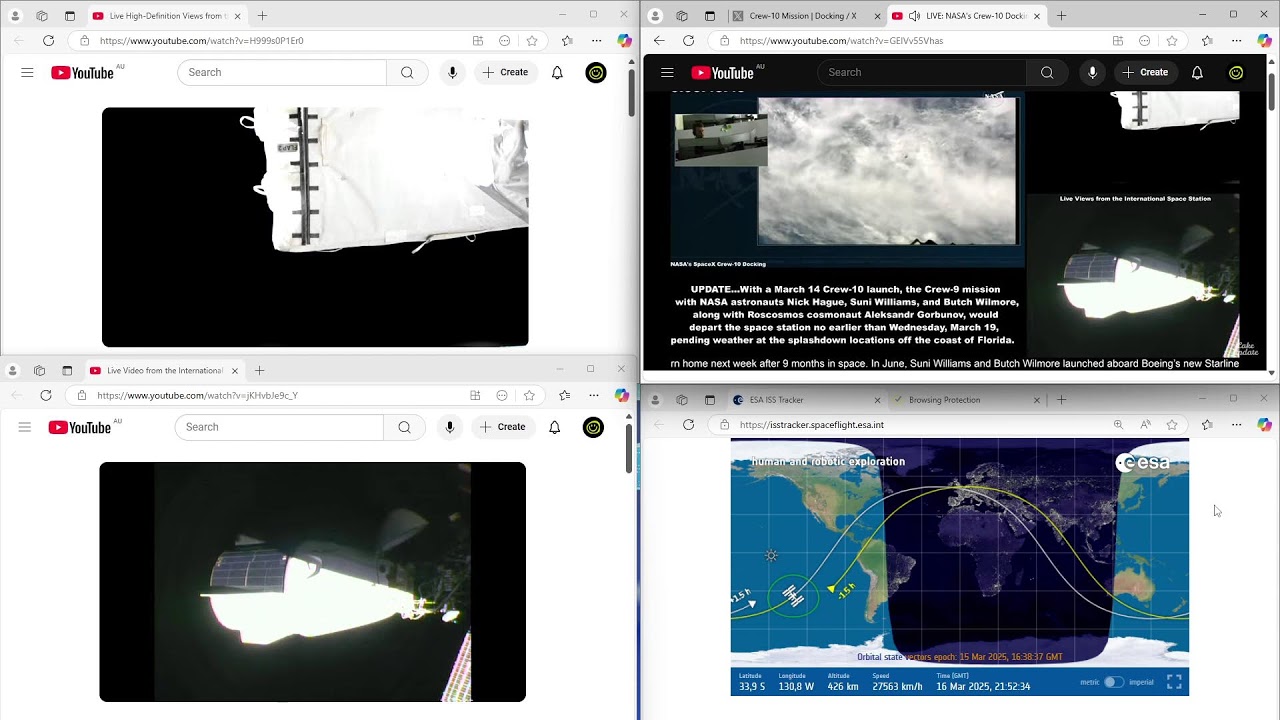This screenshot has width=1280, height=720.
Task: Select Live Video from the International tab
Action: pos(165,370)
